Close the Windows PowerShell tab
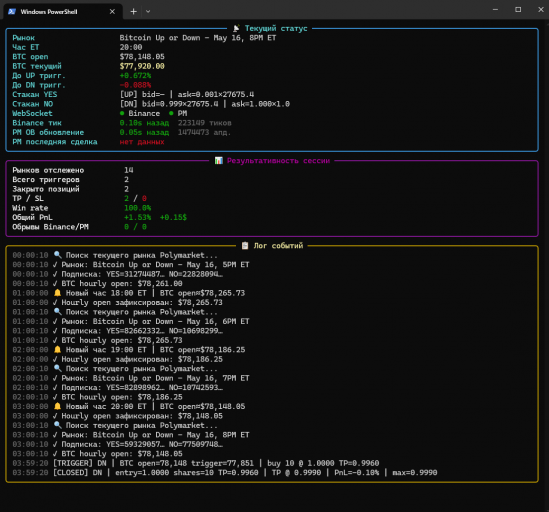 pyautogui.click(x=112, y=12)
